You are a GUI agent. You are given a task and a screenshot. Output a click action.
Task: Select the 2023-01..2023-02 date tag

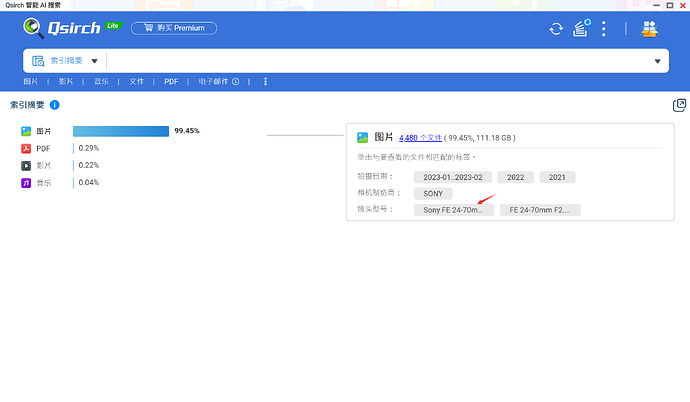pyautogui.click(x=453, y=177)
